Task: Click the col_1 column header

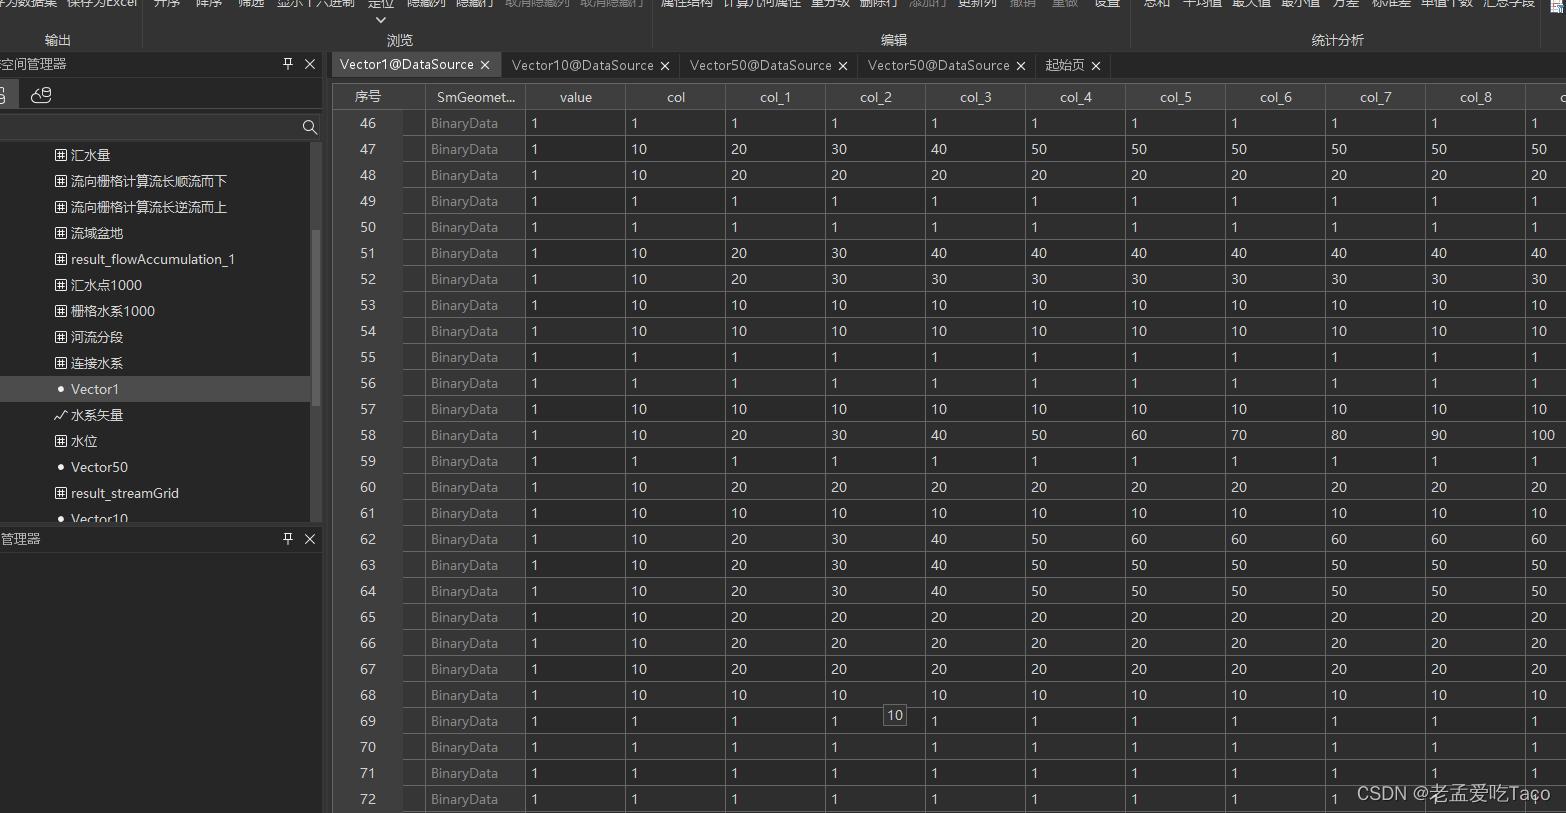Action: [776, 97]
